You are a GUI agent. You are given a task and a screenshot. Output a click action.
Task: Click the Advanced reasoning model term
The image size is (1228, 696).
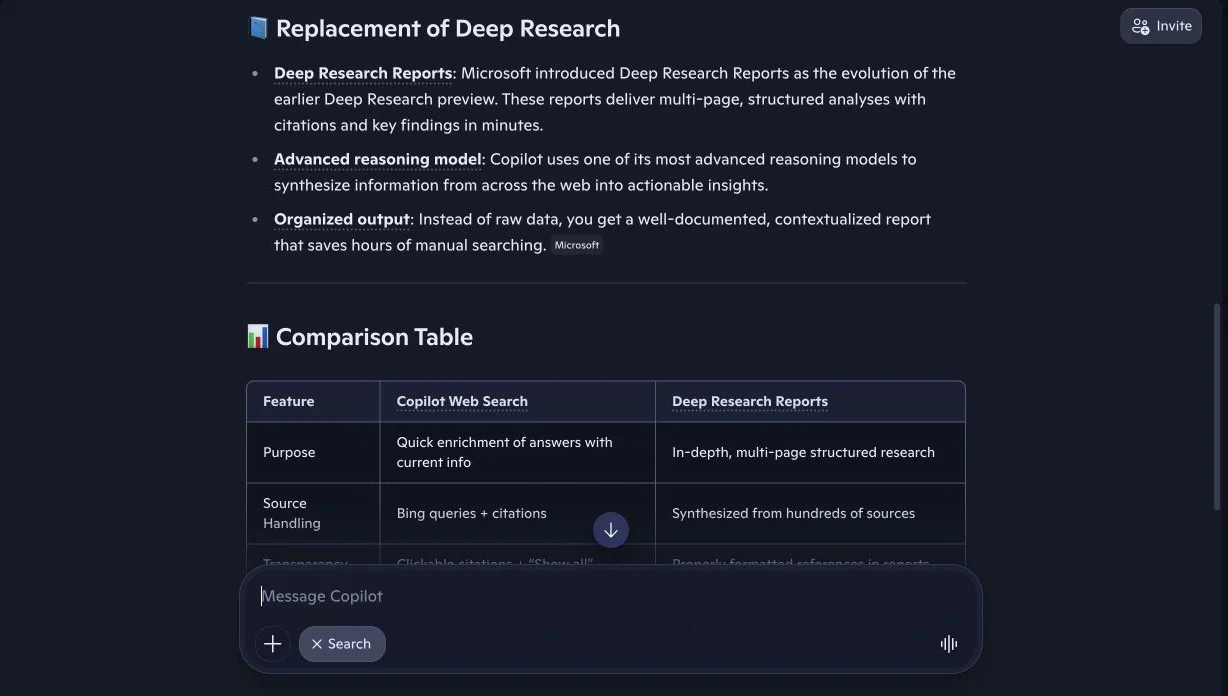coord(378,159)
